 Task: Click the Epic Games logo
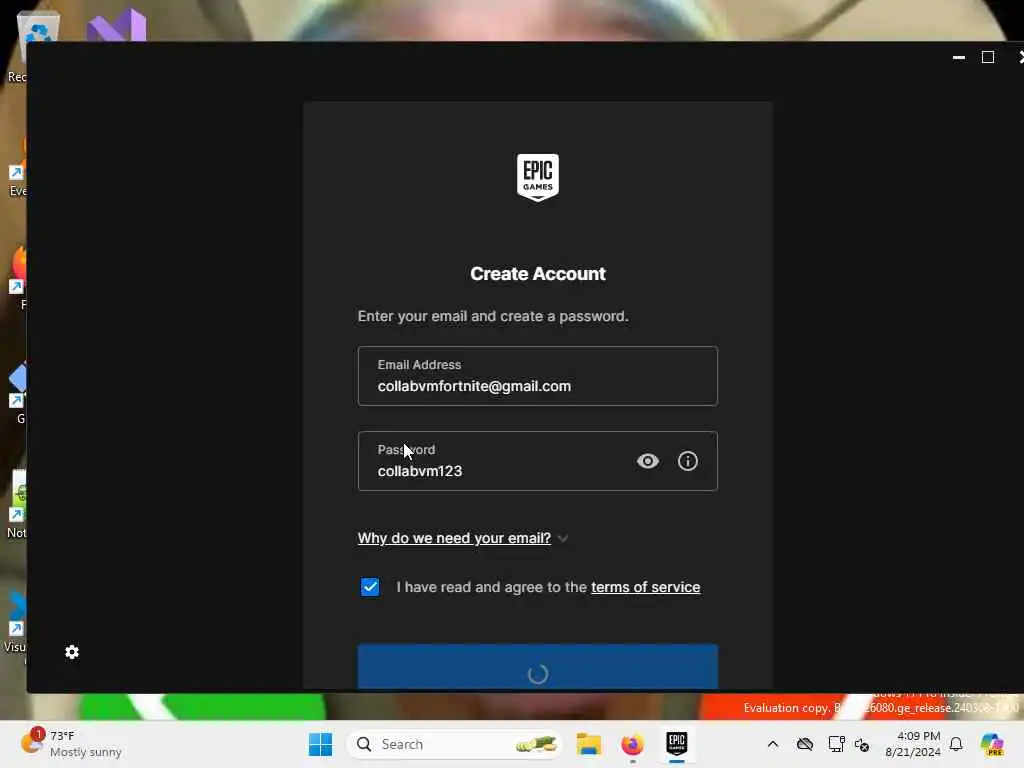point(537,177)
